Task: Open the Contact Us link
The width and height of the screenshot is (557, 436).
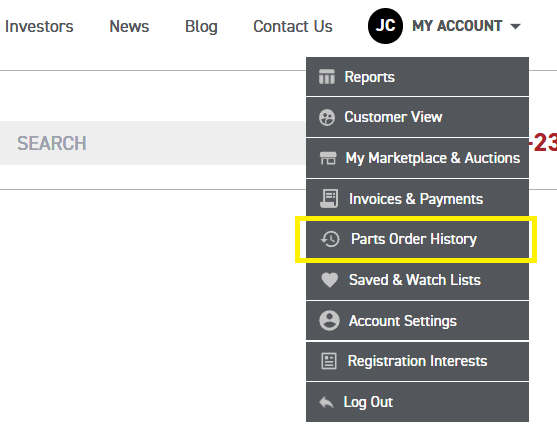Action: 293,26
